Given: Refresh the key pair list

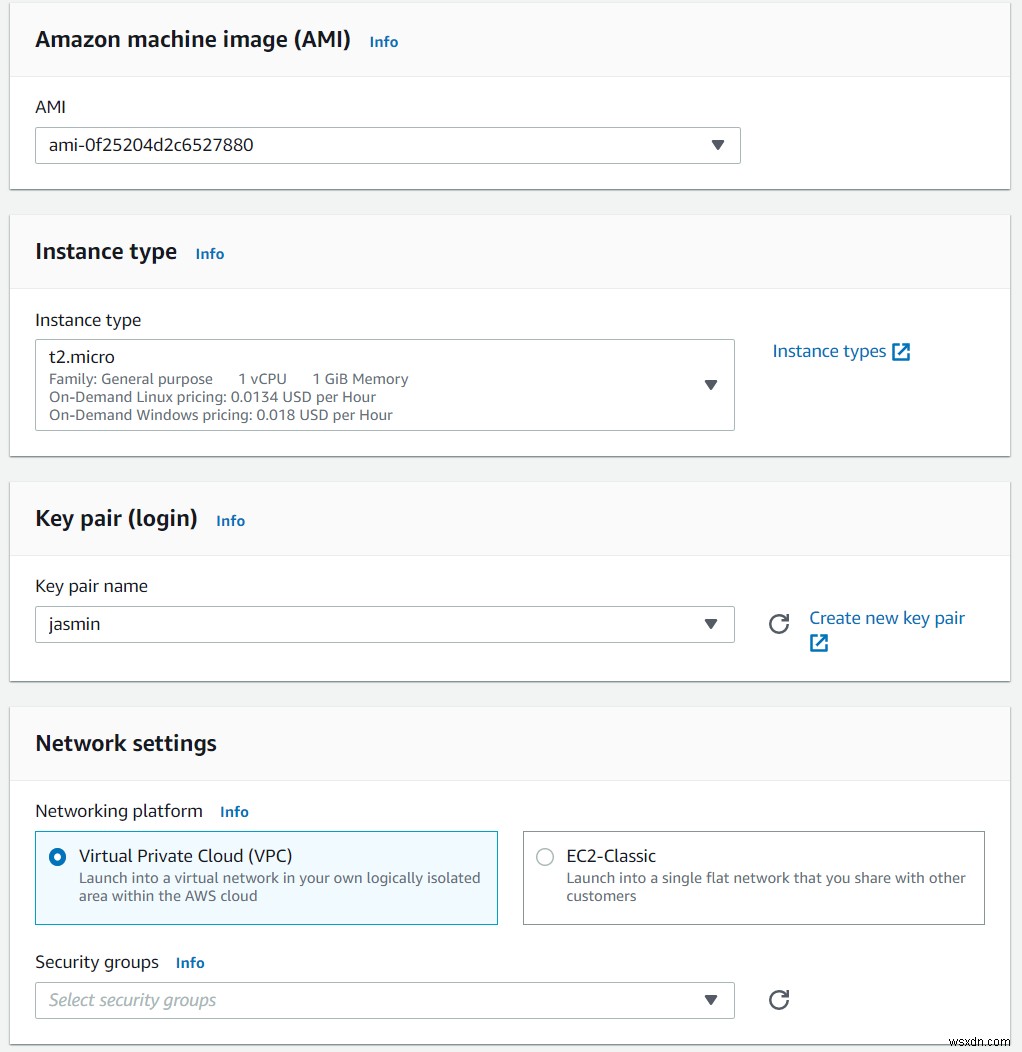Looking at the screenshot, I should coord(779,624).
